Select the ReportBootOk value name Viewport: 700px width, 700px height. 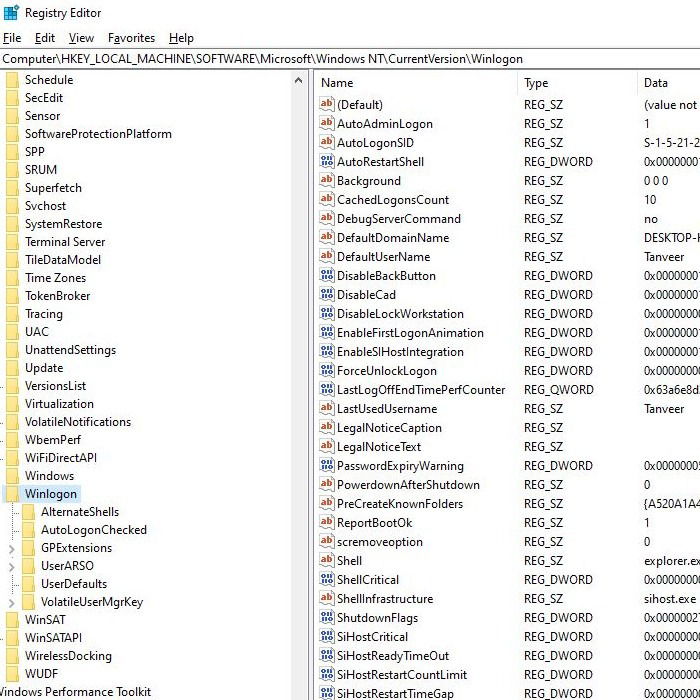coord(375,523)
